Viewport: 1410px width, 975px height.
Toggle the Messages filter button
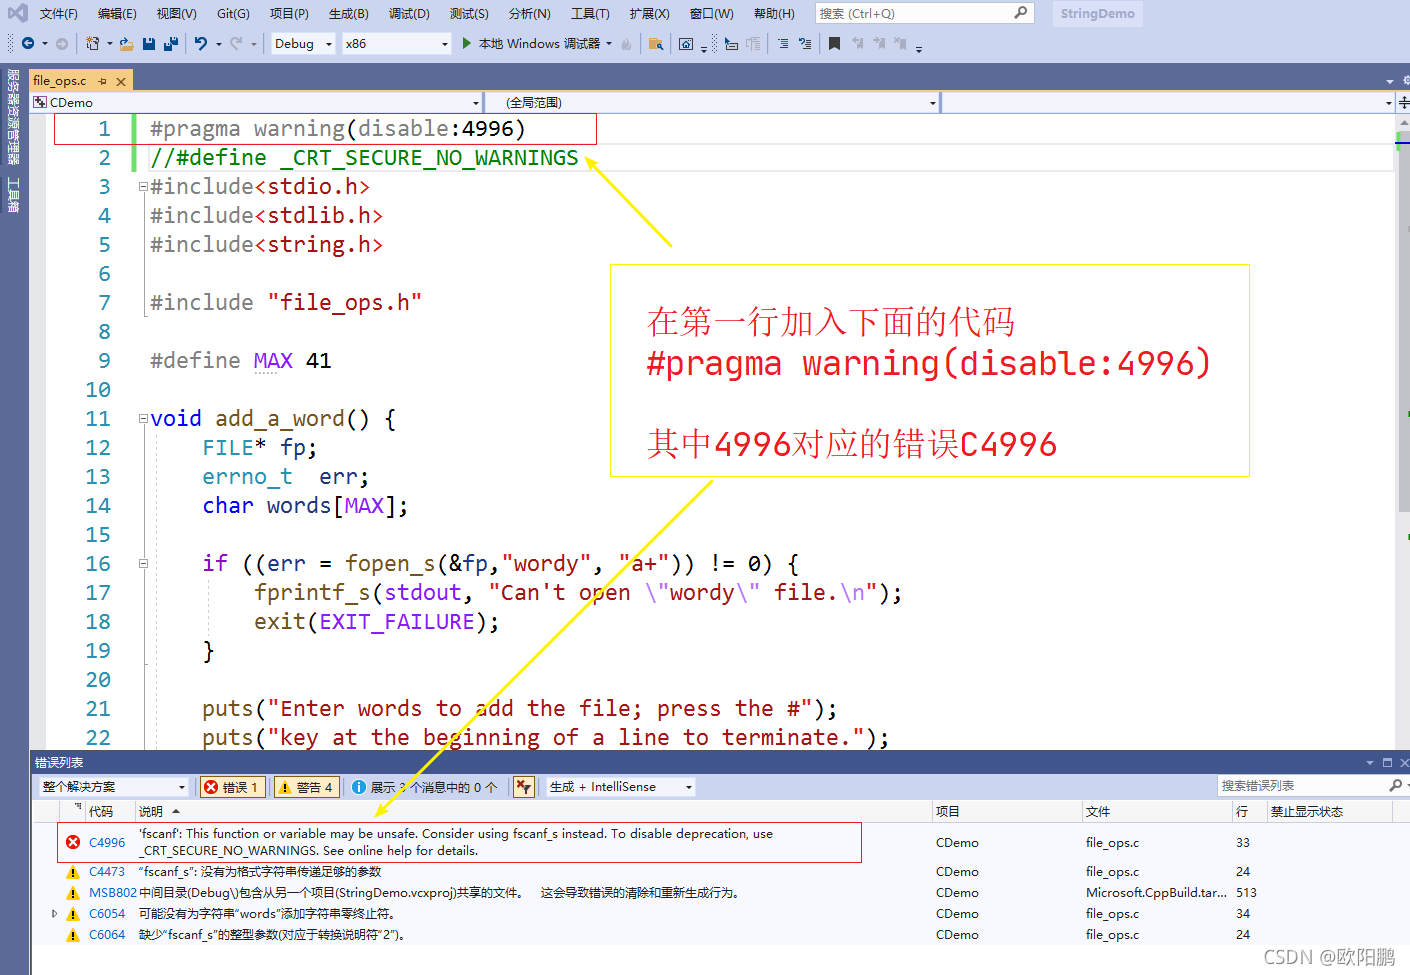(426, 787)
